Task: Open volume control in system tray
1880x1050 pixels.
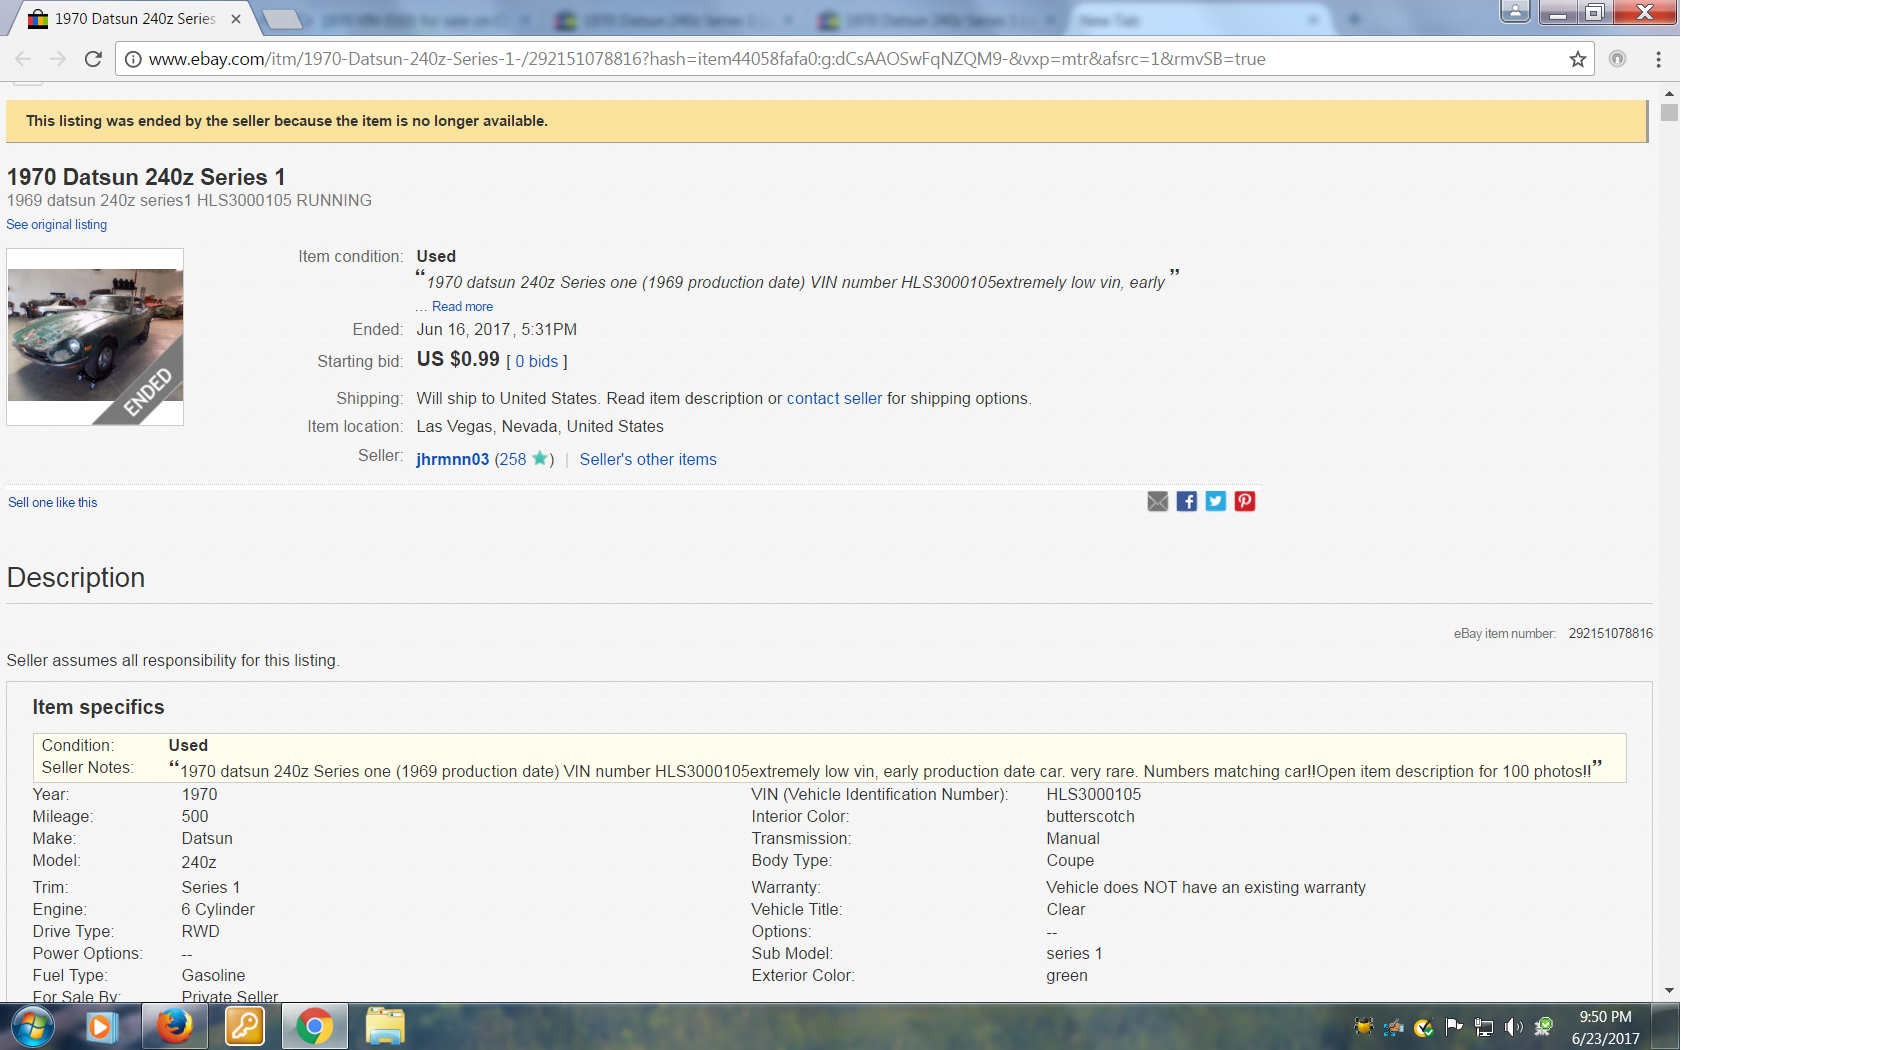Action: tap(1514, 1027)
